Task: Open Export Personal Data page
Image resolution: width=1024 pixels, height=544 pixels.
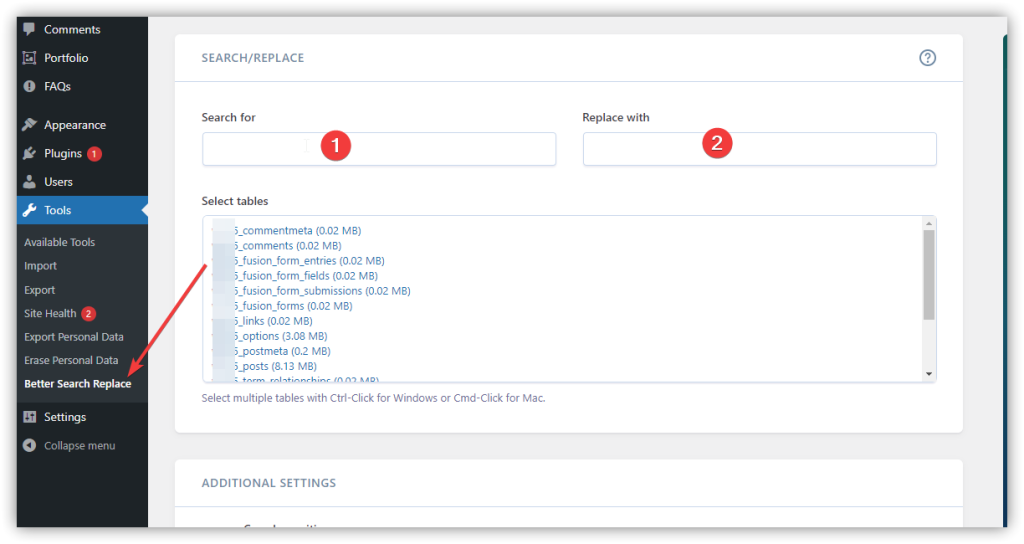Action: coord(73,337)
